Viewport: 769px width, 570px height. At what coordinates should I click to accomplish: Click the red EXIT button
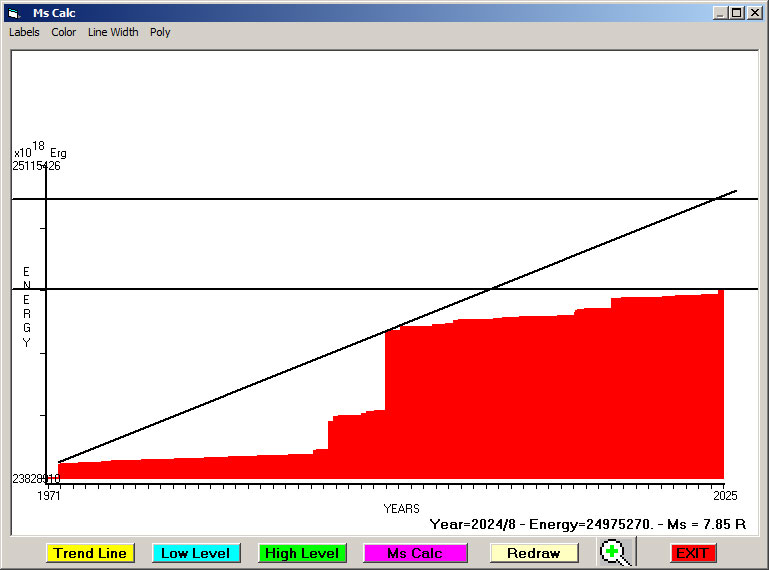point(692,553)
